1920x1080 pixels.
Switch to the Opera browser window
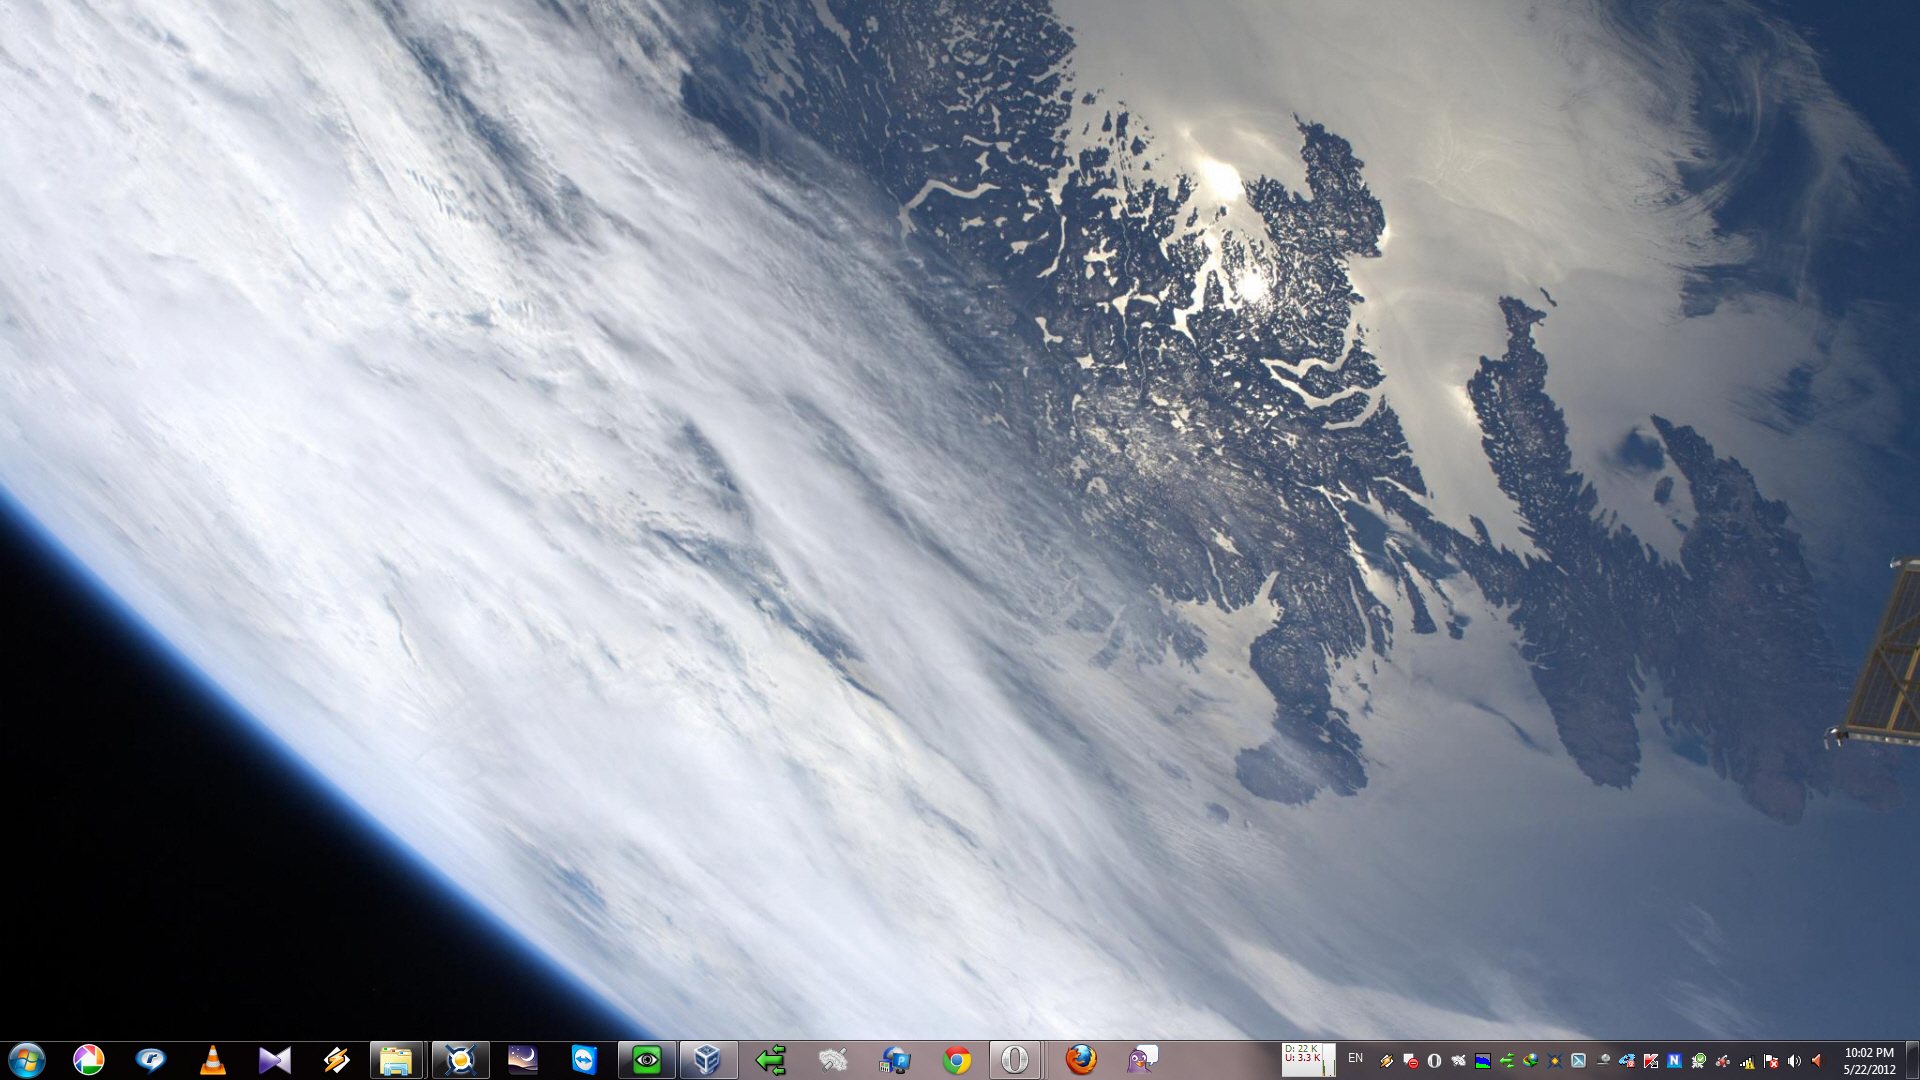[x=1016, y=1060]
